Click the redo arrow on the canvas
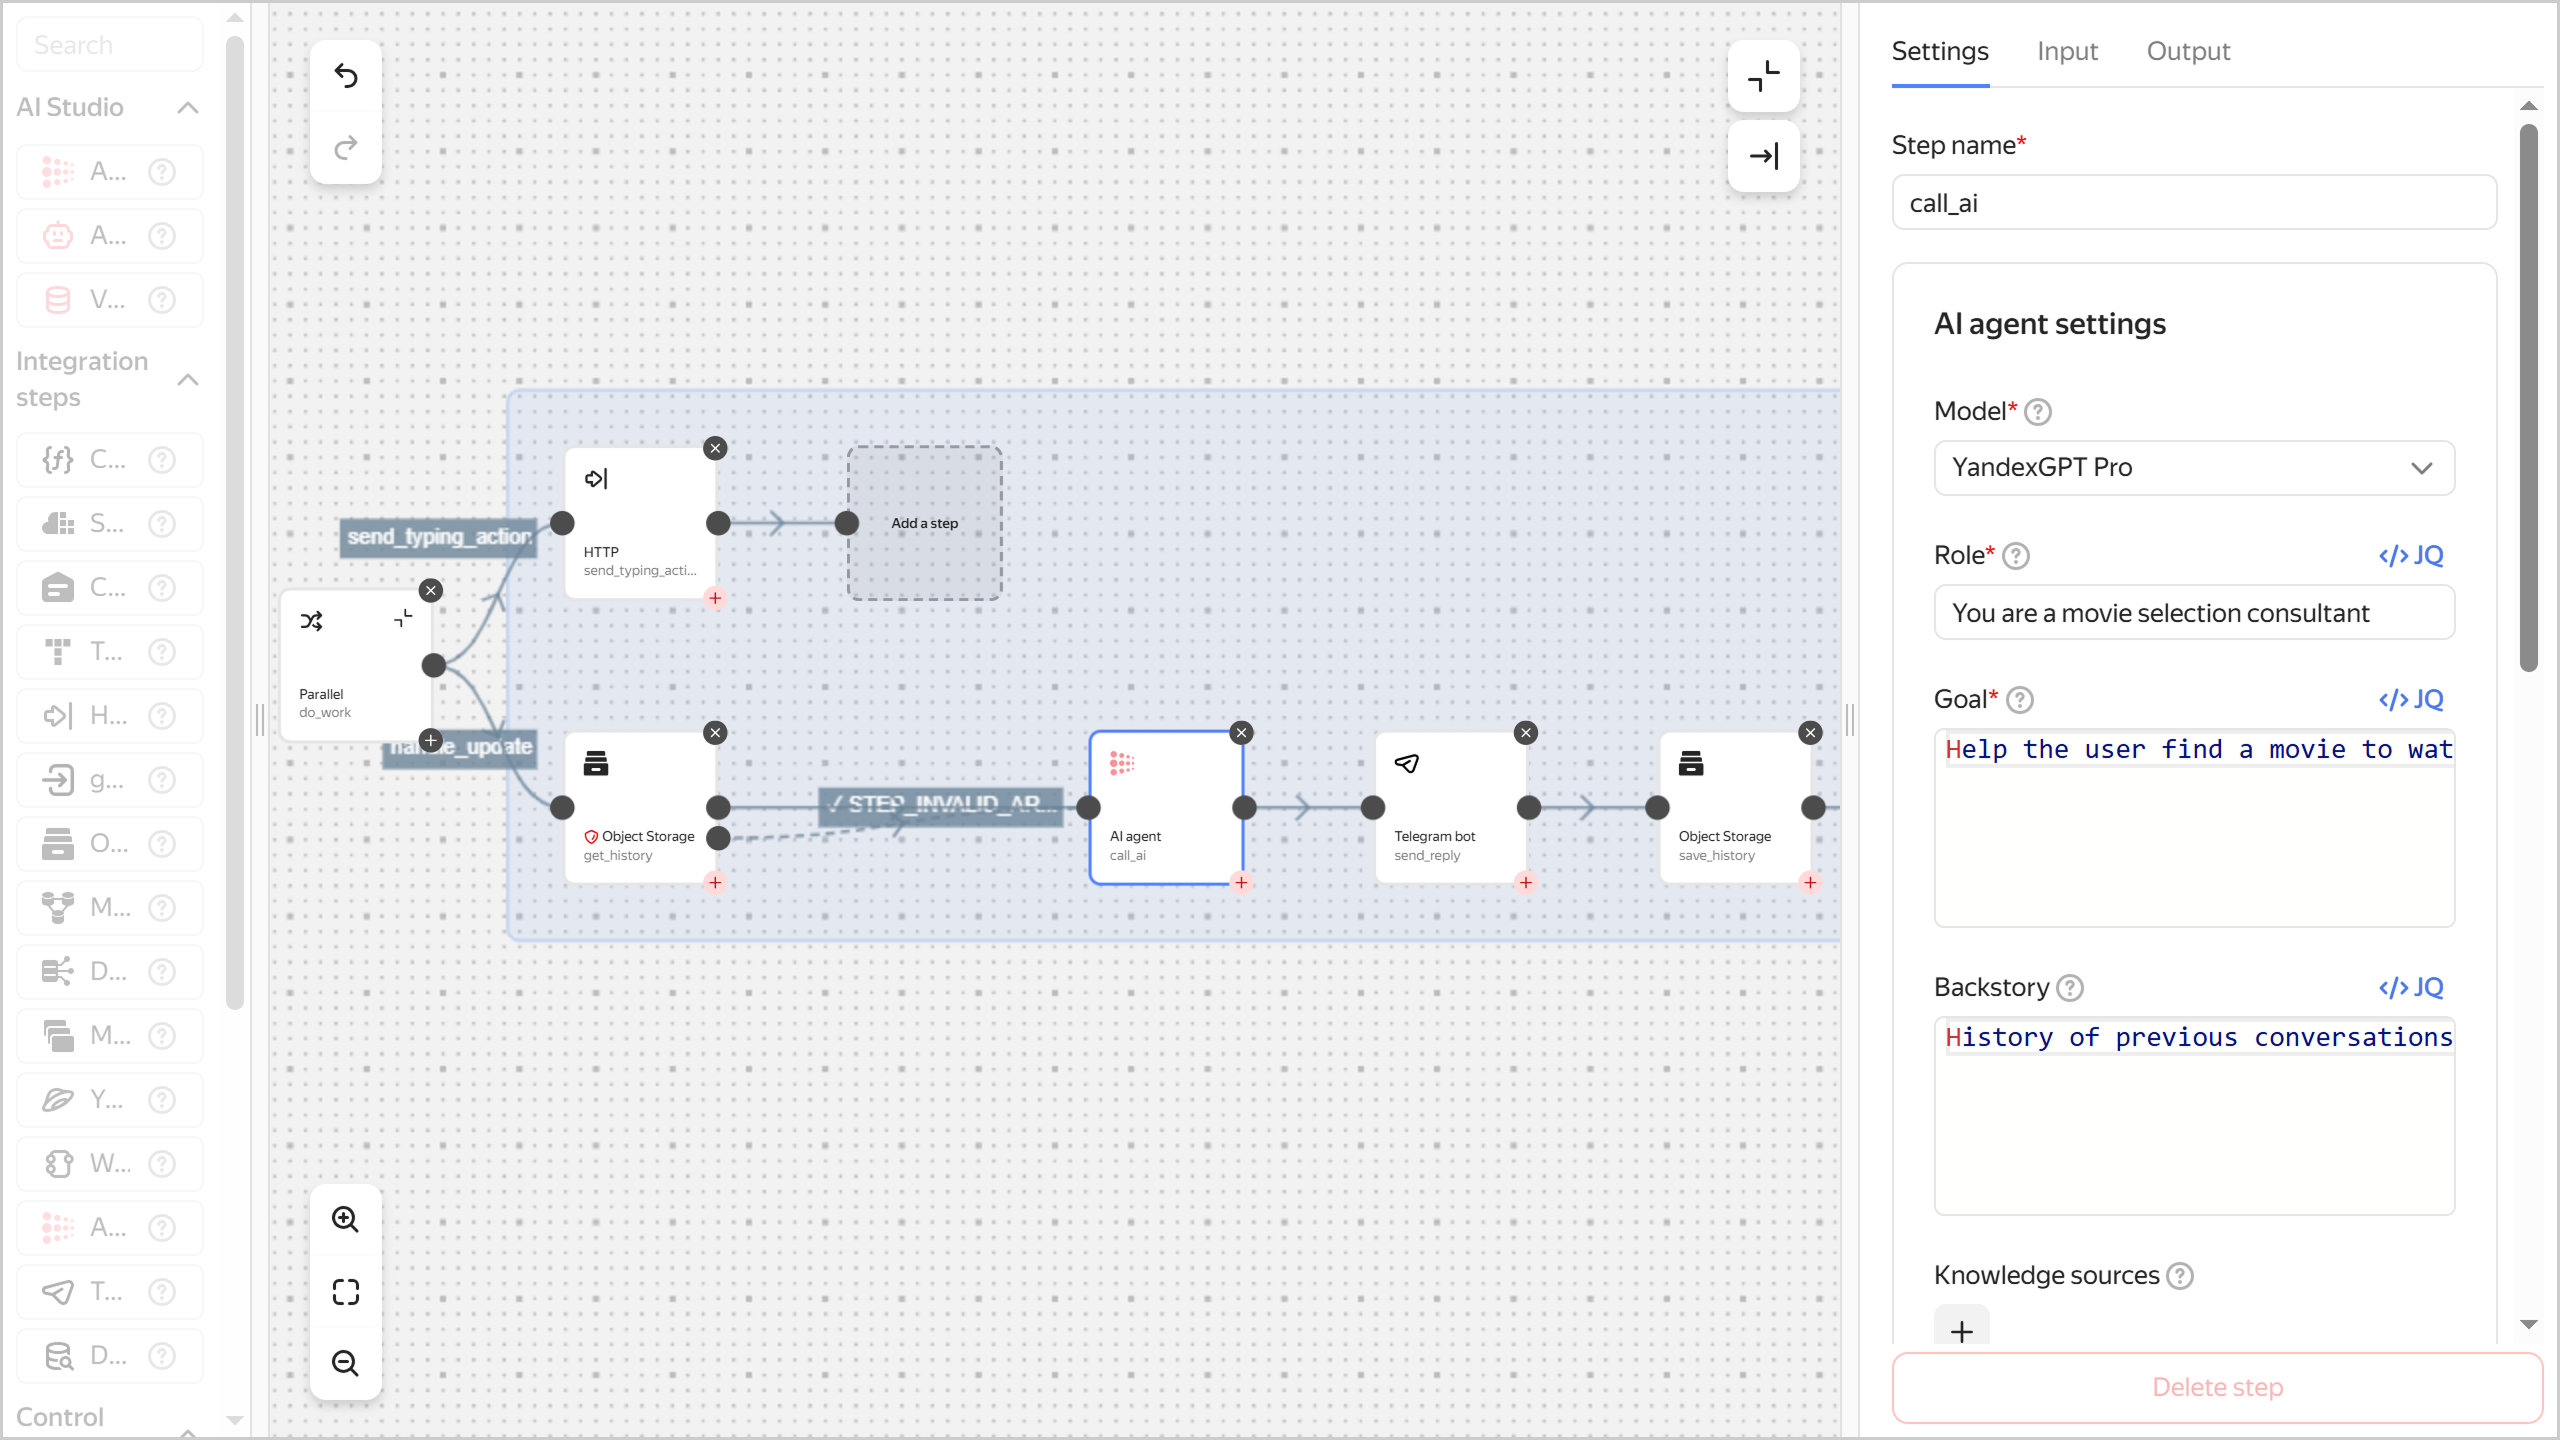The image size is (2560, 1440). click(x=345, y=148)
